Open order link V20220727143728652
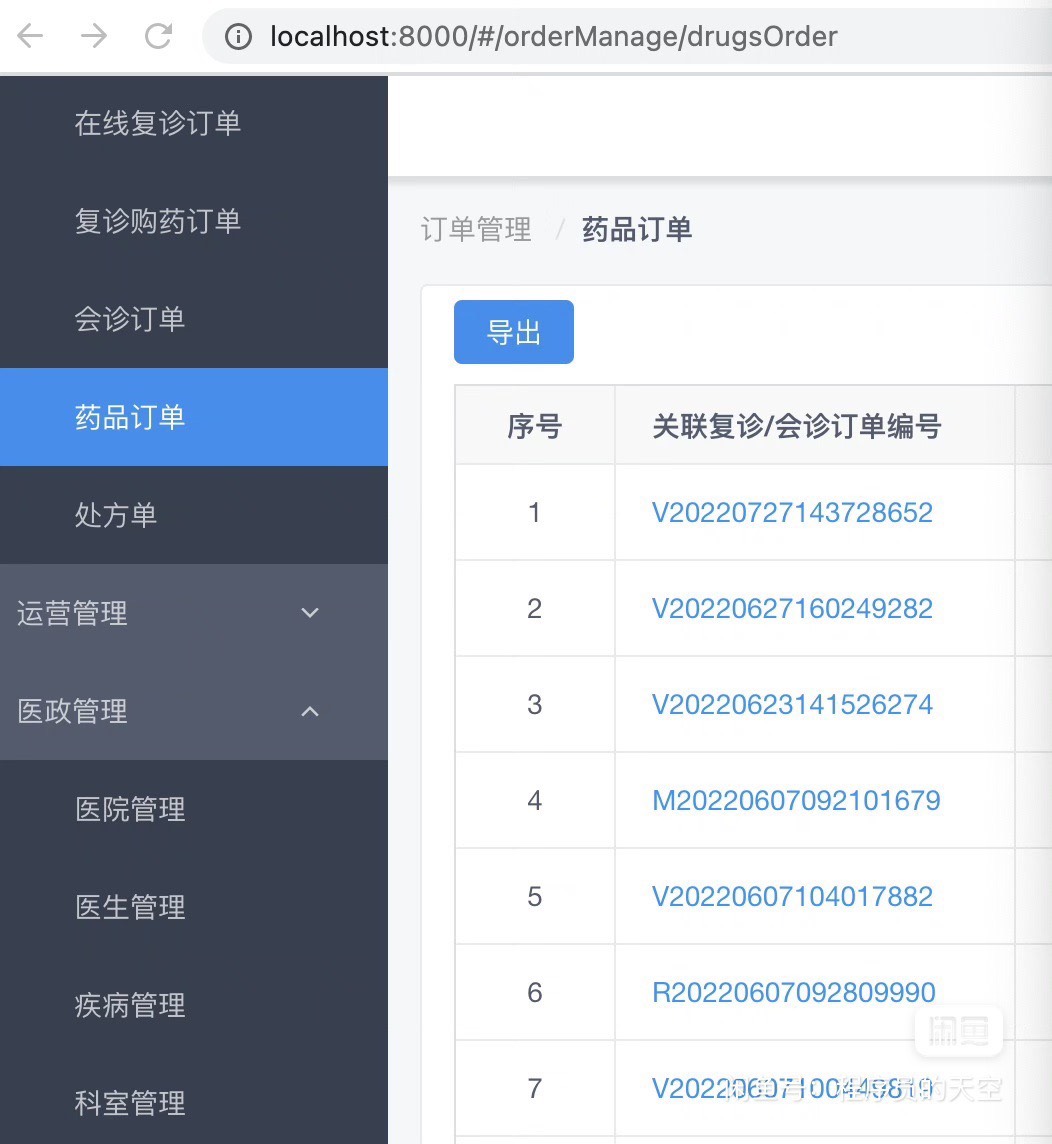 coord(791,512)
